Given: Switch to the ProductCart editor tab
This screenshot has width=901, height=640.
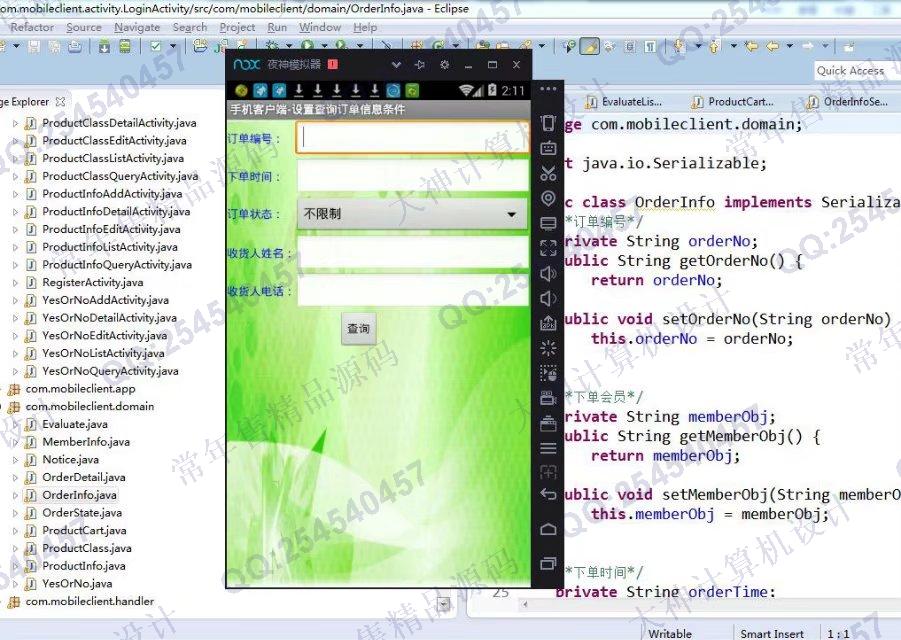Looking at the screenshot, I should click(739, 102).
